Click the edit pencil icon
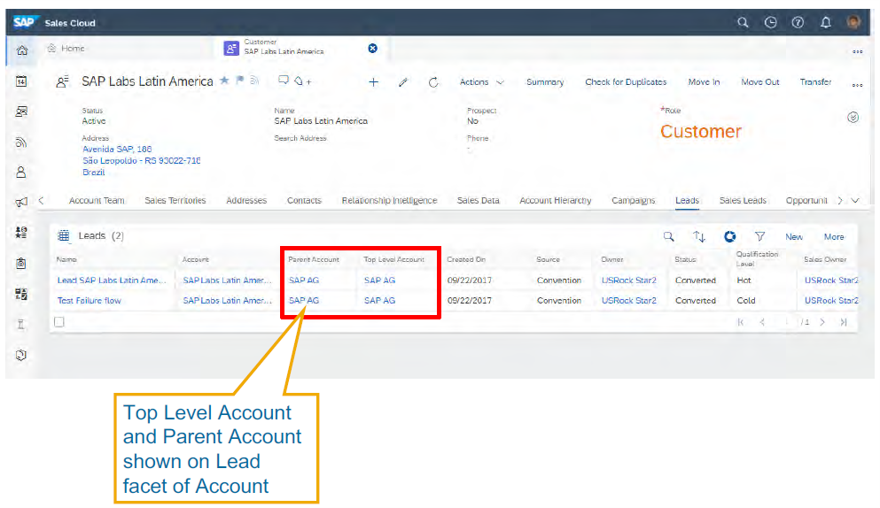This screenshot has width=880, height=508. click(x=403, y=82)
